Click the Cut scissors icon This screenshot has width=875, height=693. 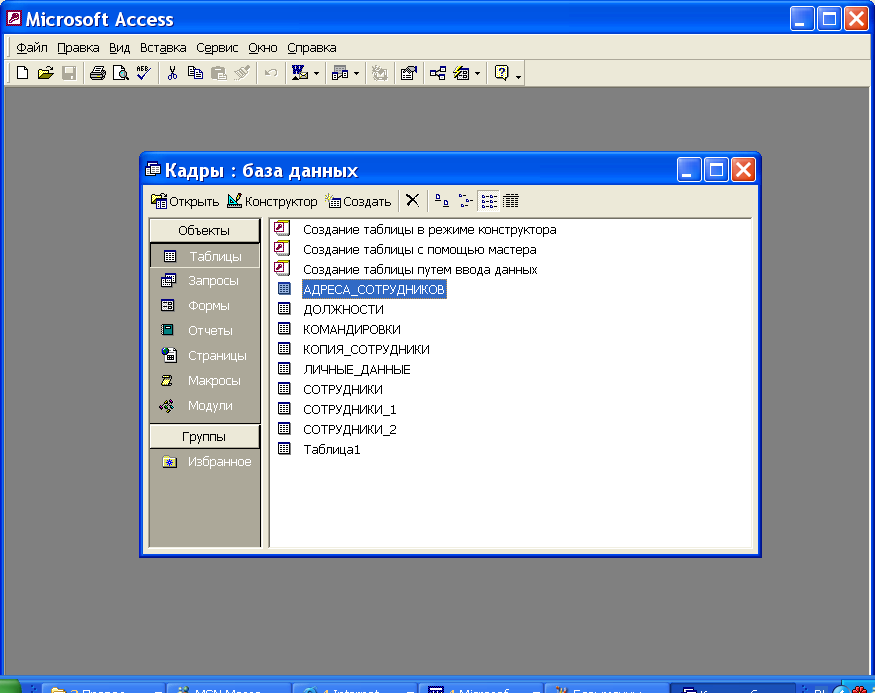[172, 73]
